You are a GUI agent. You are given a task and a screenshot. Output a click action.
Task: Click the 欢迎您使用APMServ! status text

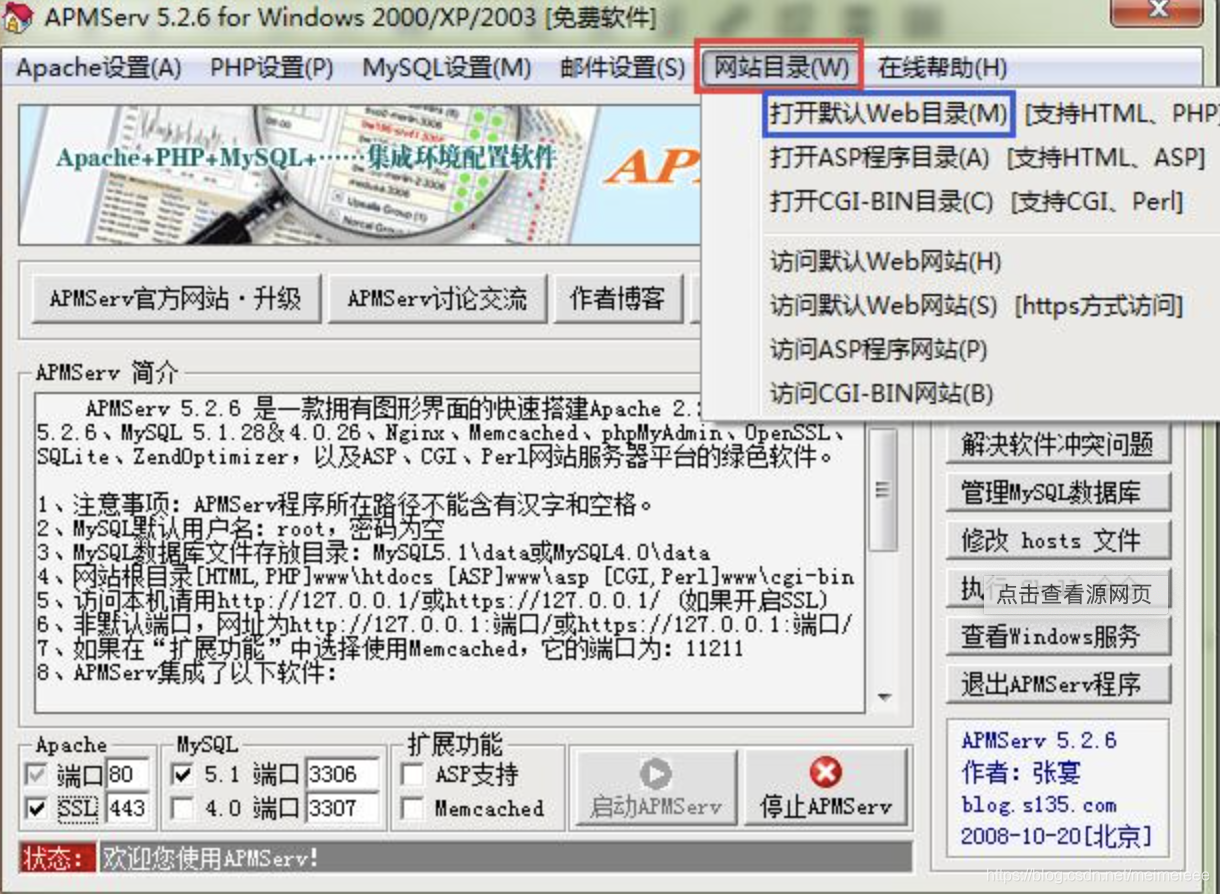[x=209, y=857]
